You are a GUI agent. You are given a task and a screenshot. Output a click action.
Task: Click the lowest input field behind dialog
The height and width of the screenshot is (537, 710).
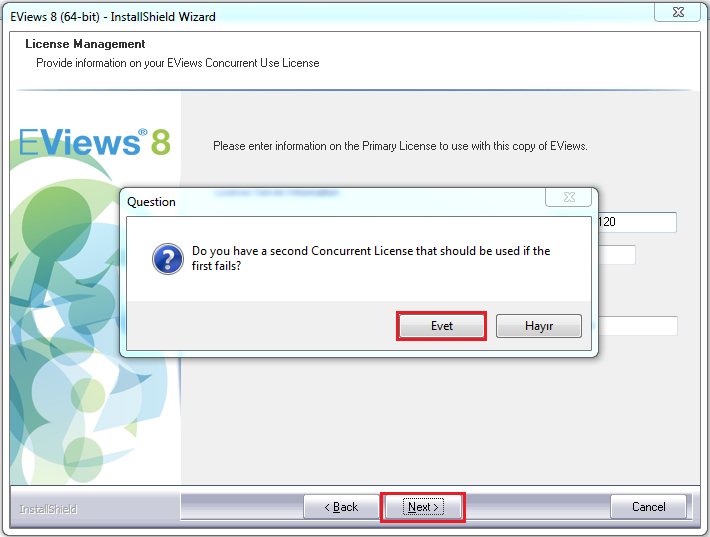pyautogui.click(x=638, y=326)
